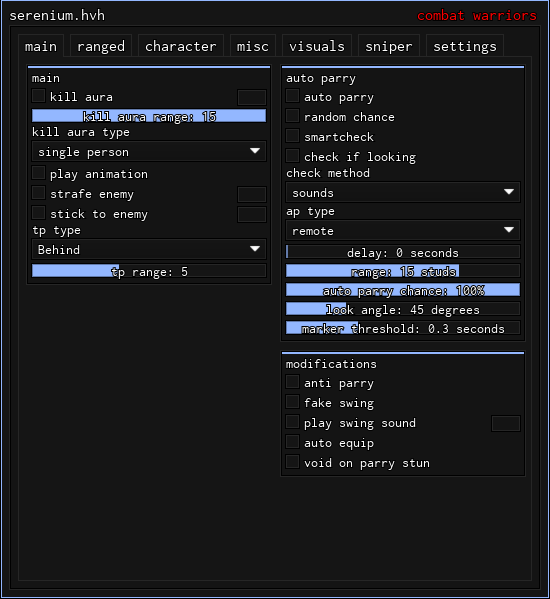This screenshot has height=599, width=550.
Task: Toggle the check if looking checkbox
Action: 293,155
